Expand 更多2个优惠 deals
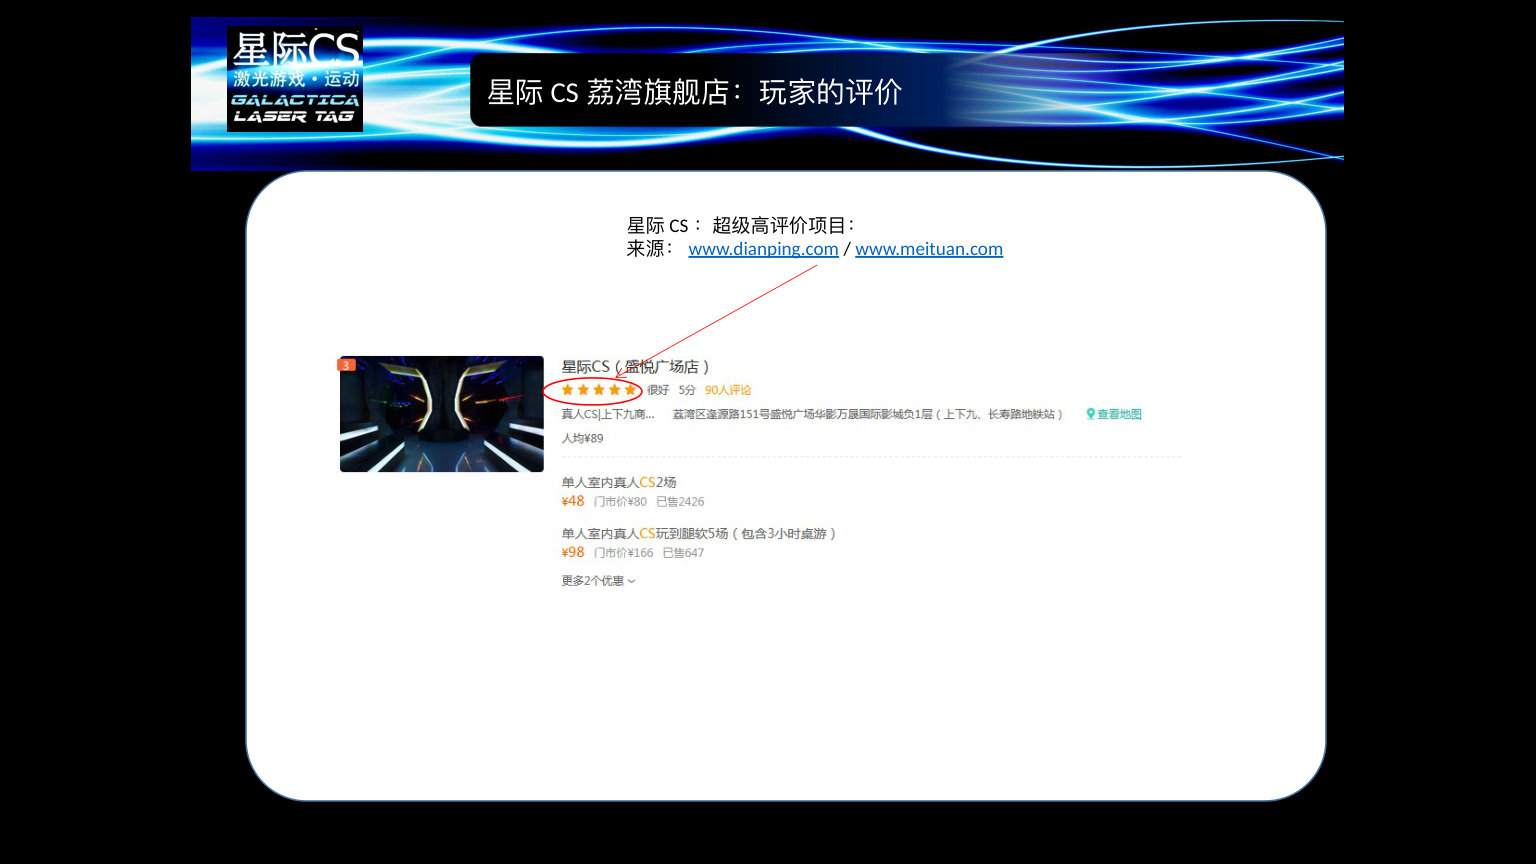This screenshot has height=864, width=1537. [x=598, y=581]
